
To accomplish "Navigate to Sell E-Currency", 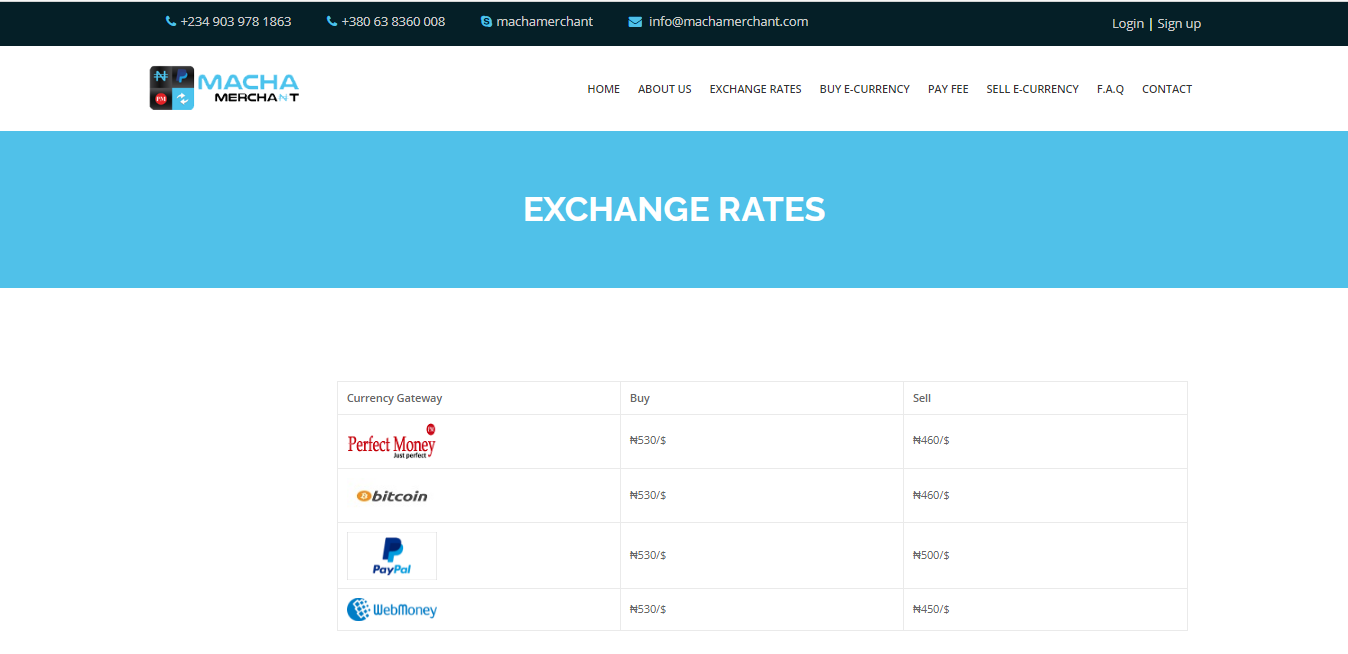I will [1032, 89].
